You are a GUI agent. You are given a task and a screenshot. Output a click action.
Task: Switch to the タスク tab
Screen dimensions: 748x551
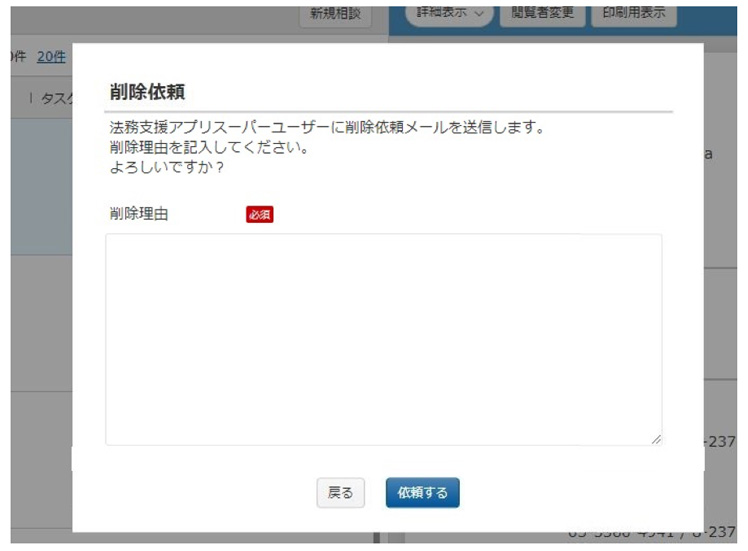(x=55, y=99)
